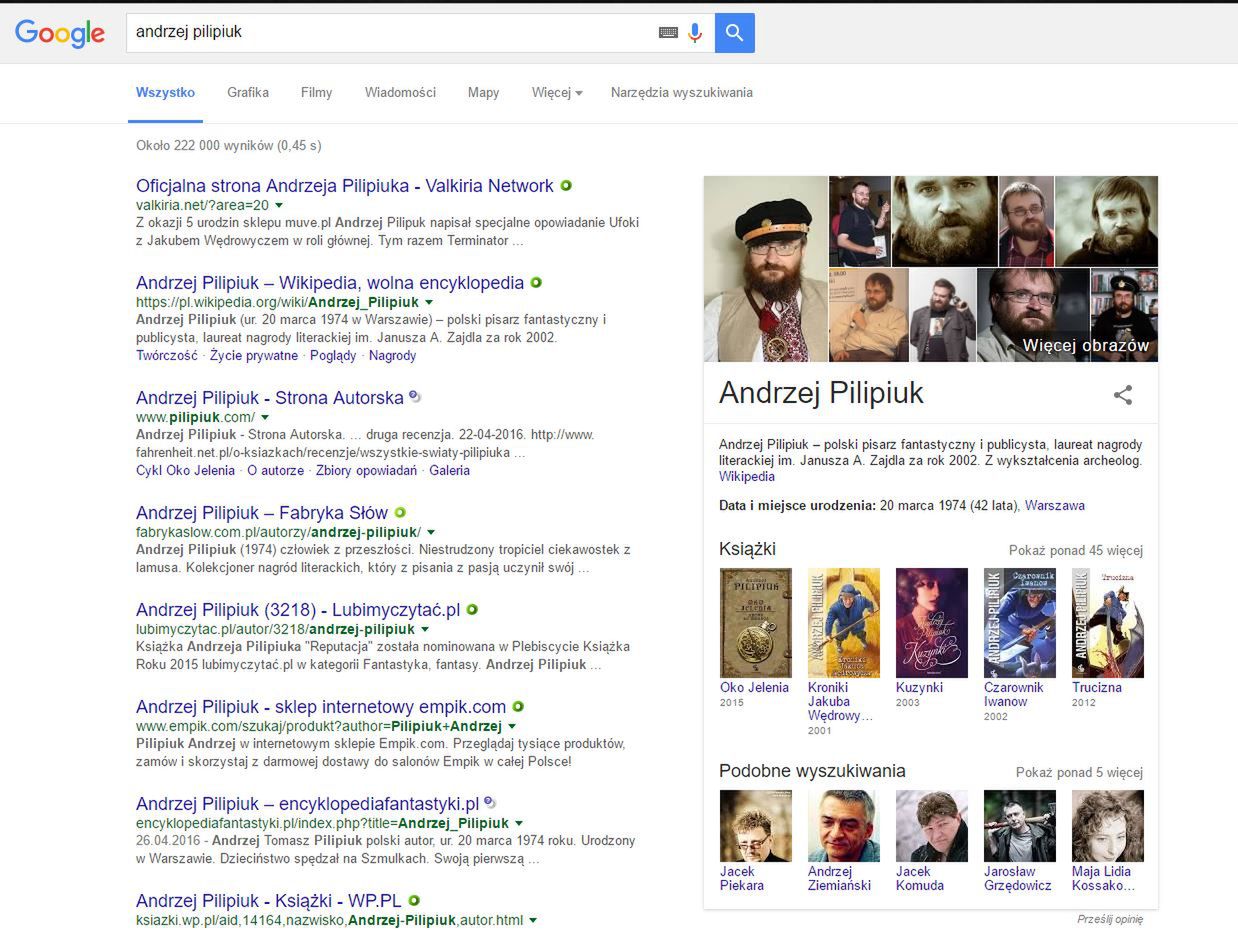Expand dropdown arrow after encyklopediafantastyki.pl URL
This screenshot has width=1238, height=930.
pyautogui.click(x=519, y=824)
